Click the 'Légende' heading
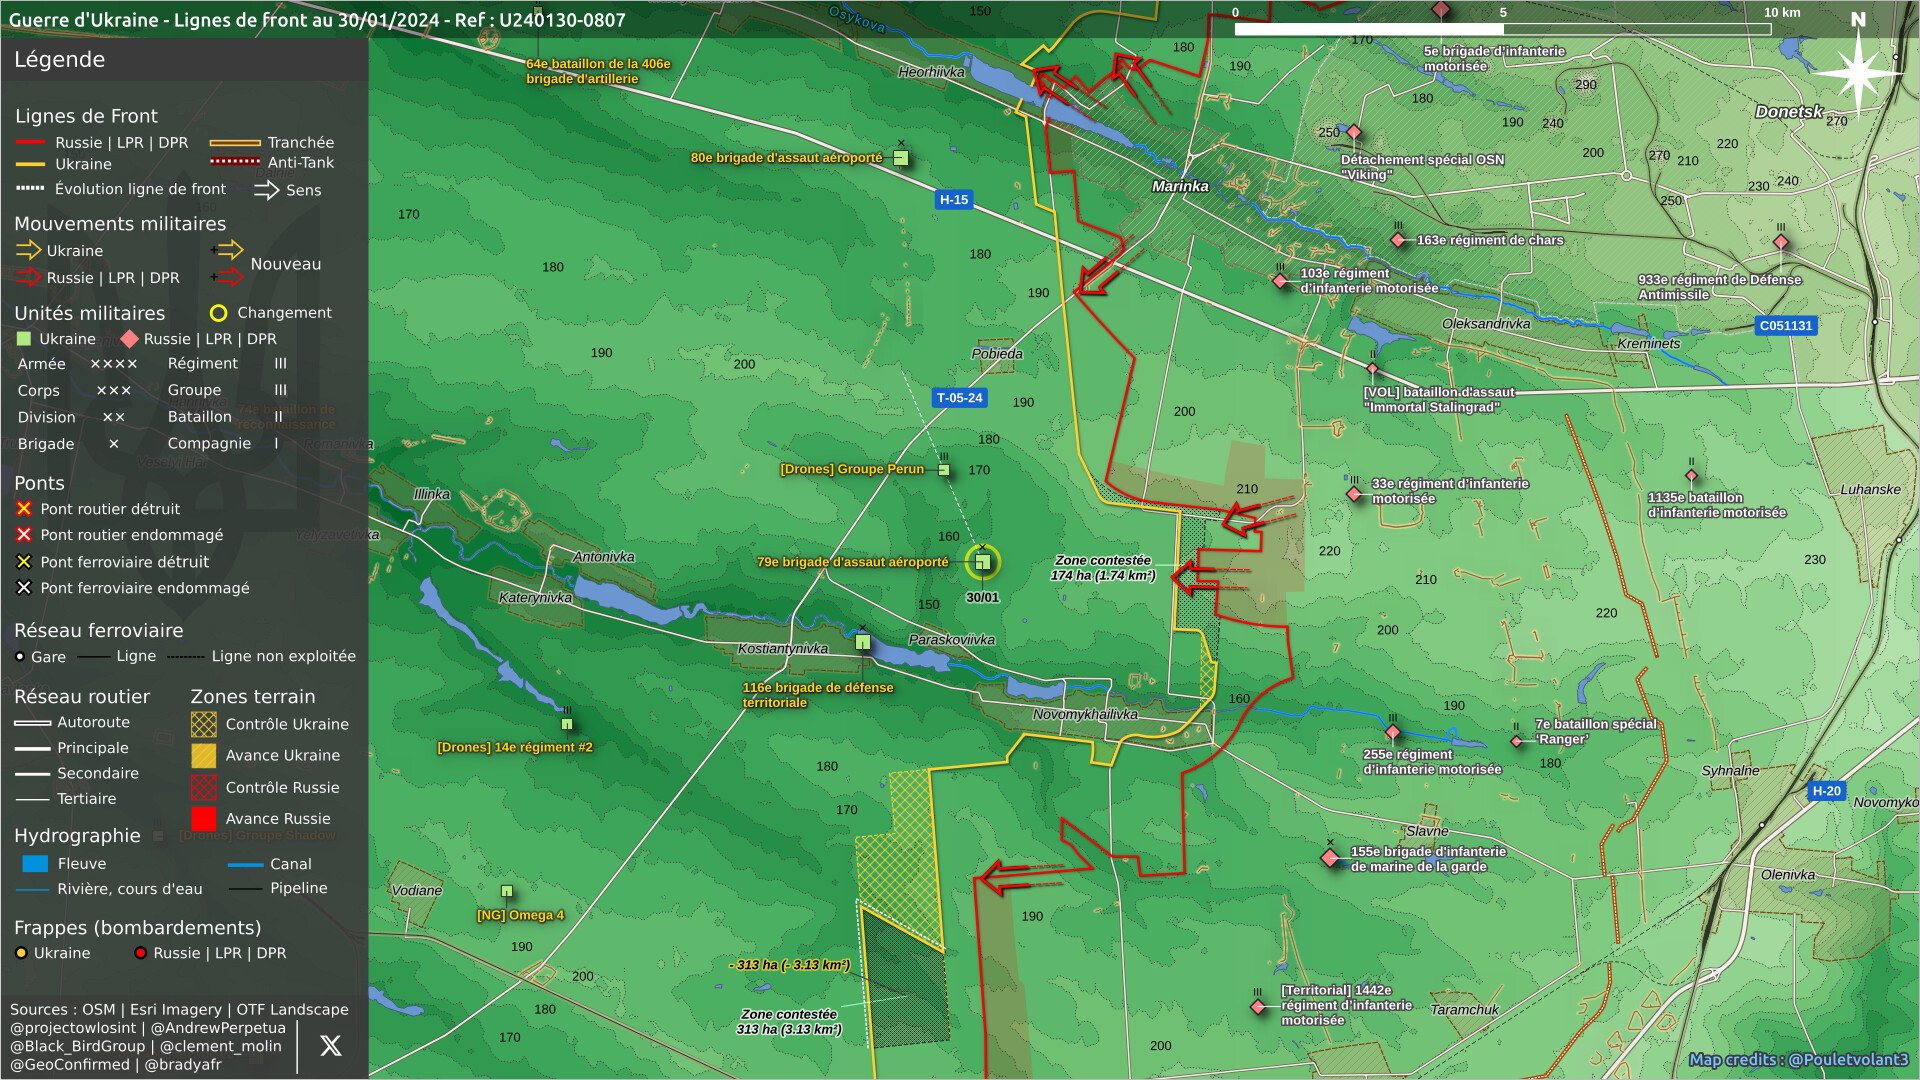The height and width of the screenshot is (1080, 1920). tap(59, 59)
